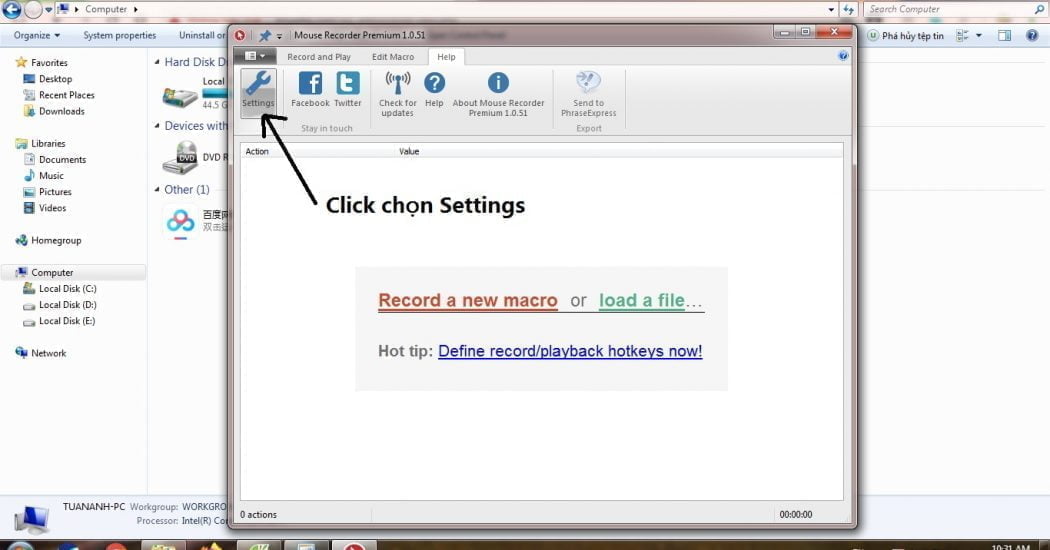Screen dimensions: 1050x550
Task: Open Recent Places in navigation pane
Action: tap(66, 95)
